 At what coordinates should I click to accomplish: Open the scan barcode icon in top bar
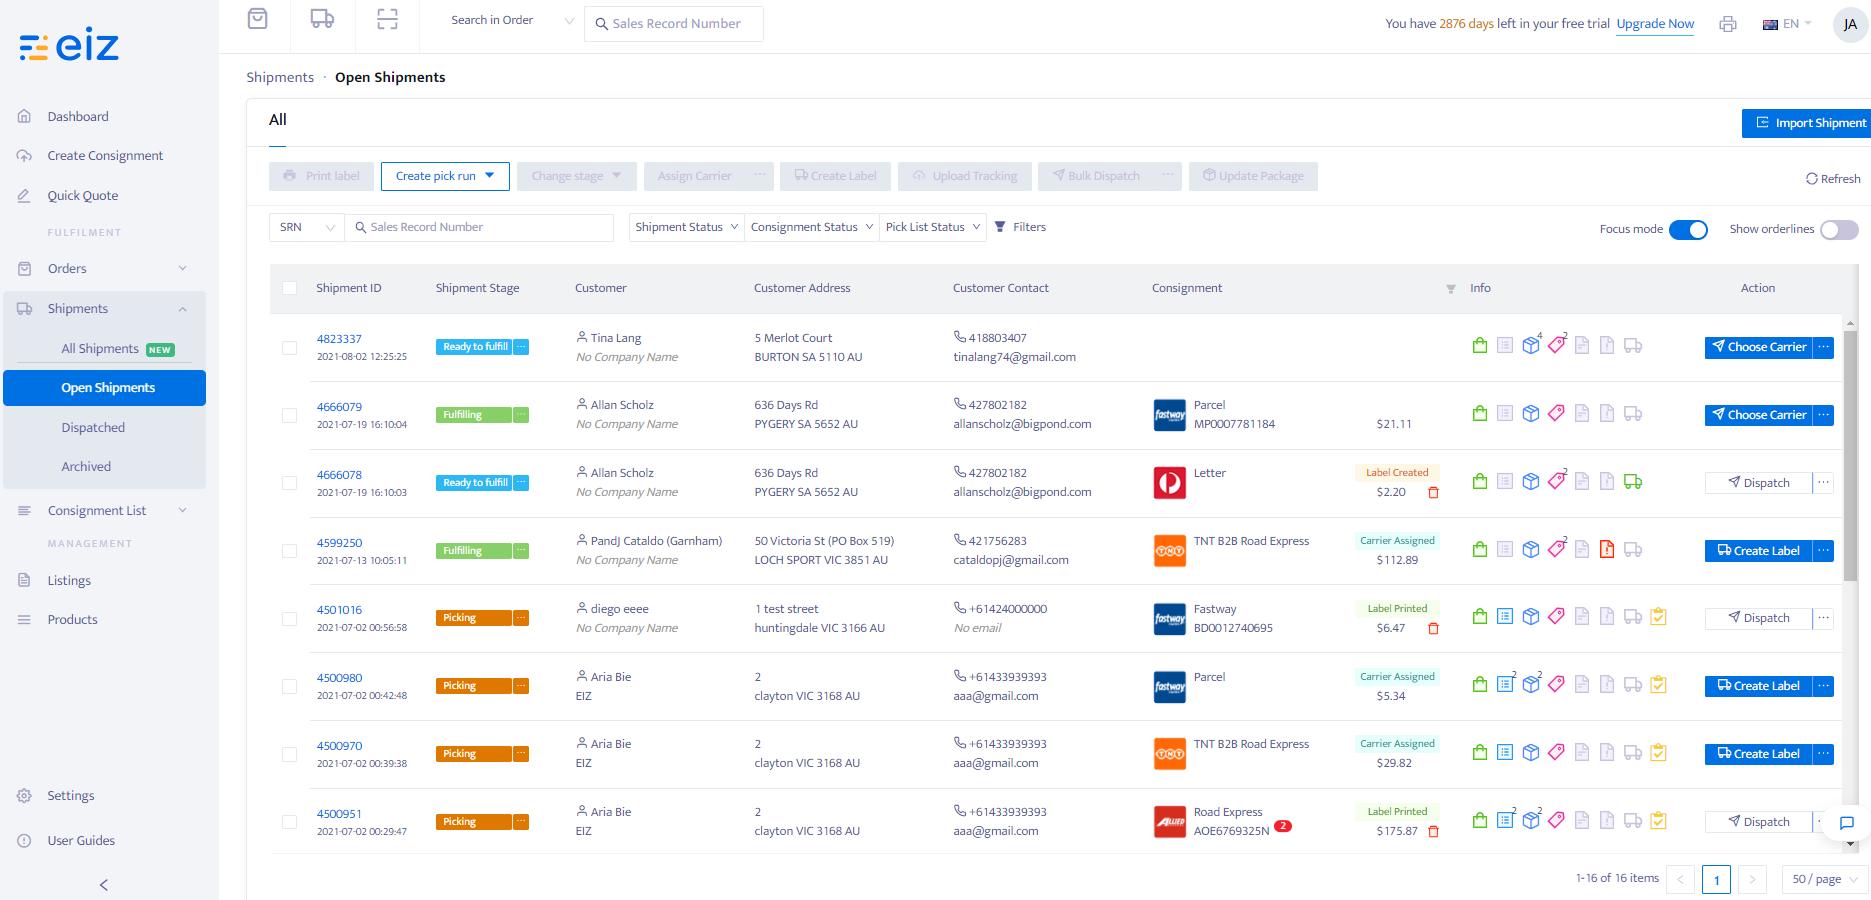click(x=387, y=19)
